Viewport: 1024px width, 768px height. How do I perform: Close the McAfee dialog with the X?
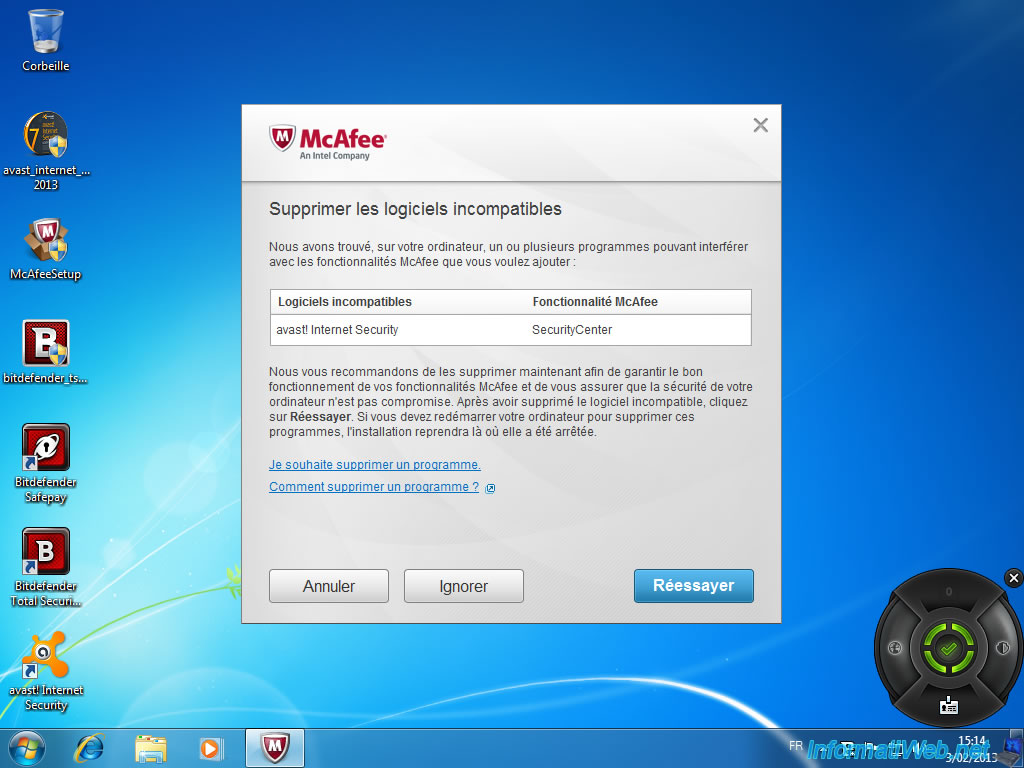(760, 125)
